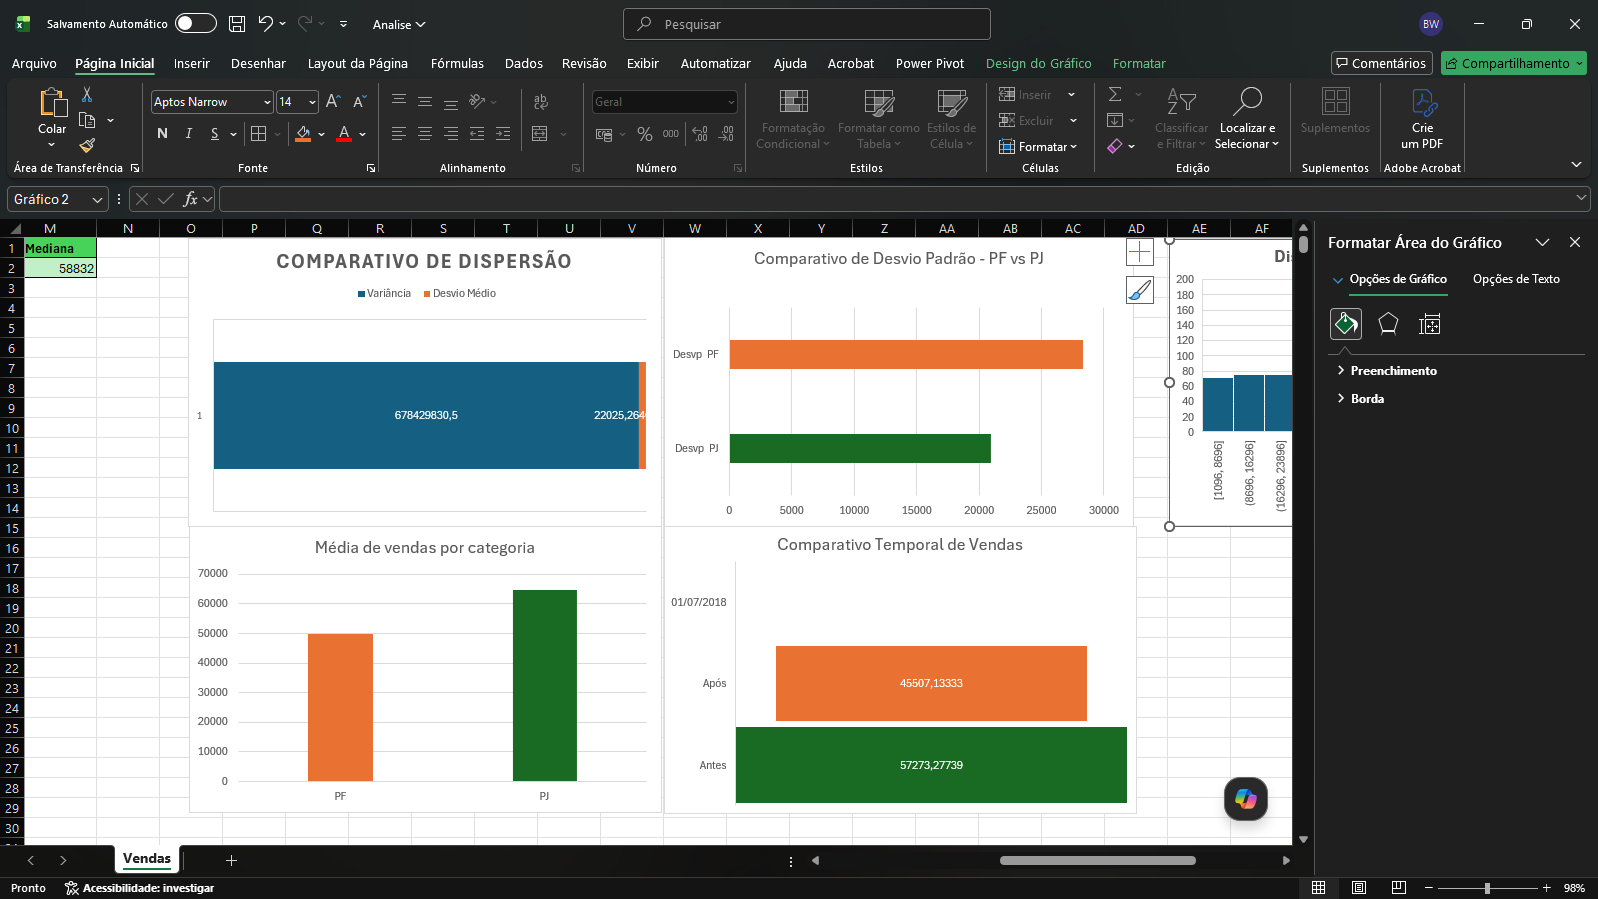Click the Format Painter brush icon
The height and width of the screenshot is (899, 1598).
87,145
